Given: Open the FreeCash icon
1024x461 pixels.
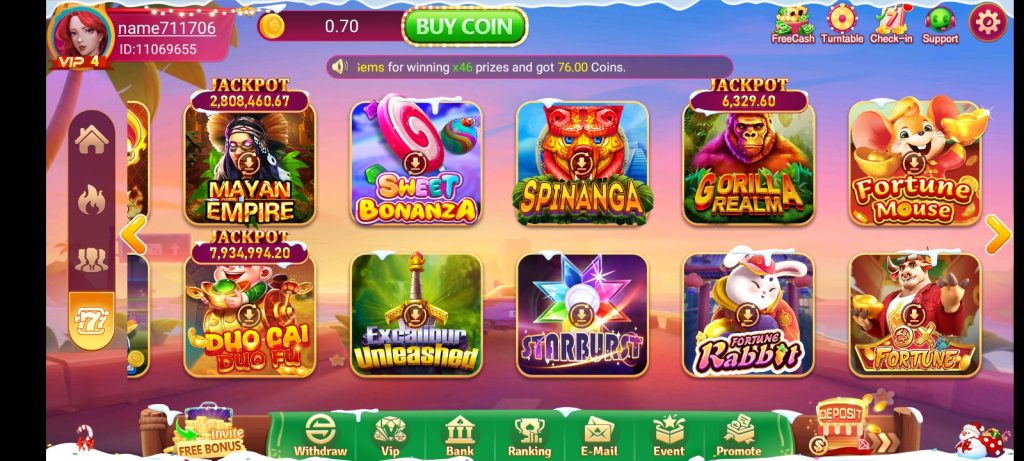Looking at the screenshot, I should [793, 25].
